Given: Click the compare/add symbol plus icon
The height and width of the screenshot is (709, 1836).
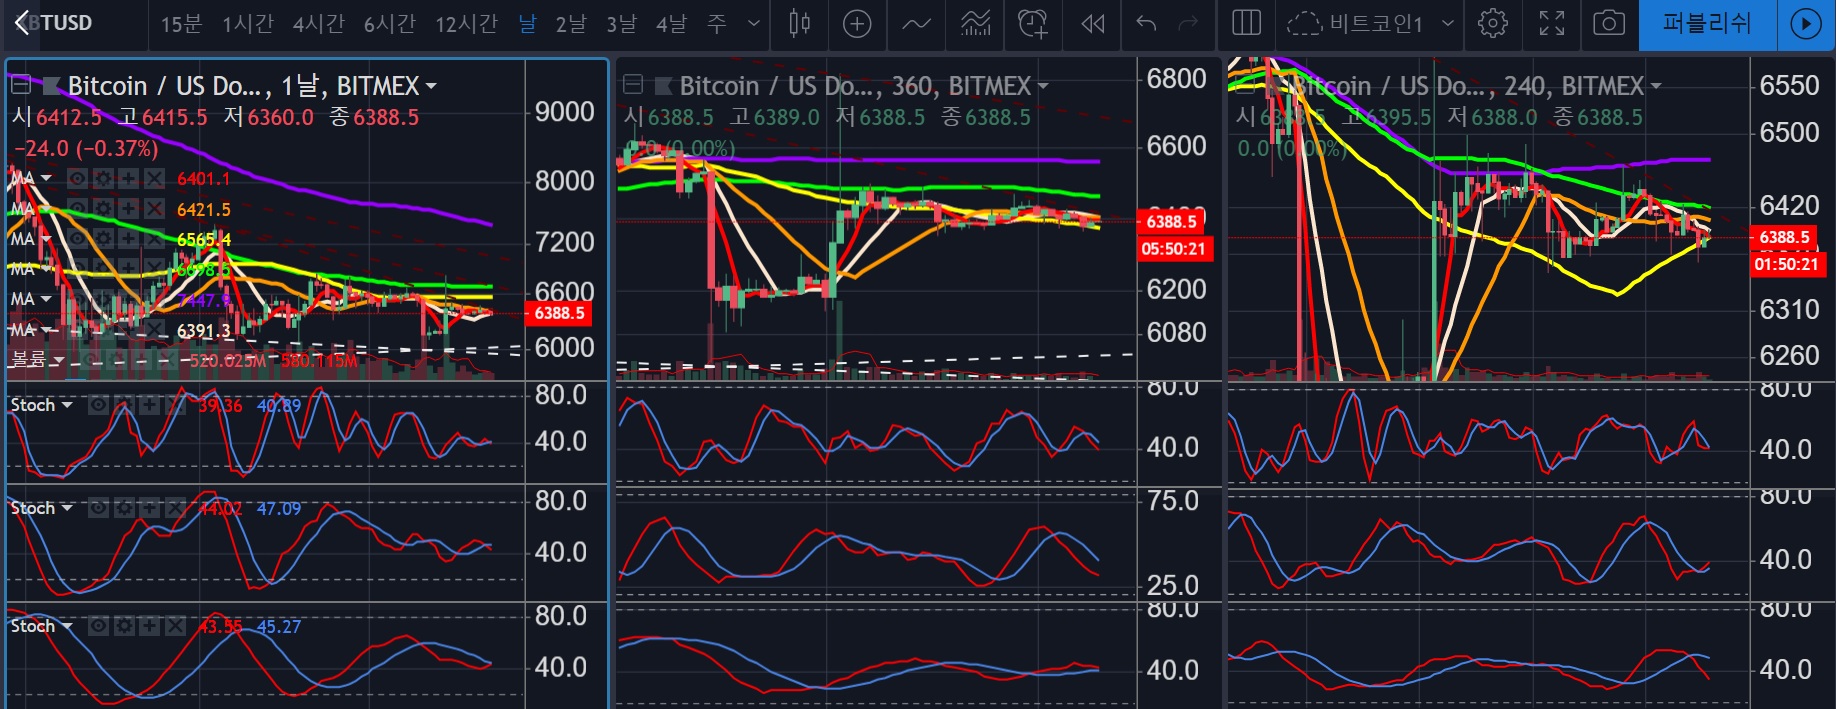Looking at the screenshot, I should [x=857, y=24].
